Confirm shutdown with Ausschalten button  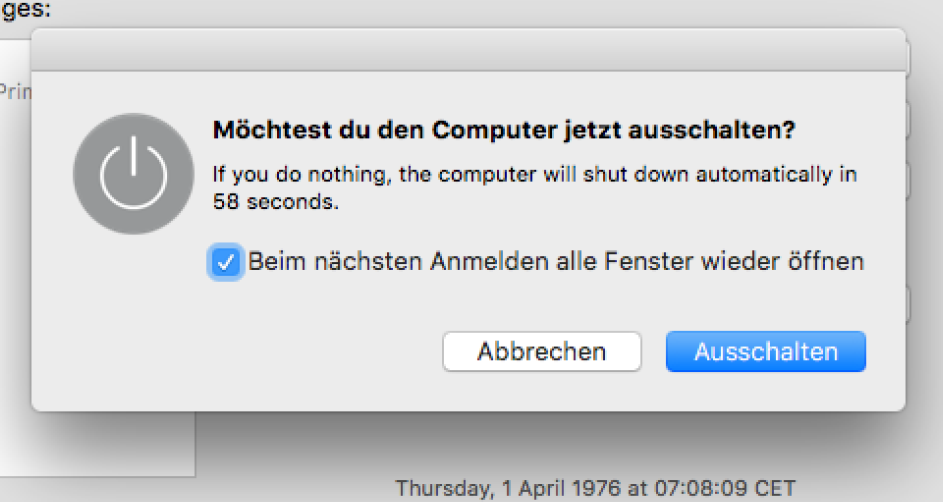pyautogui.click(x=765, y=351)
